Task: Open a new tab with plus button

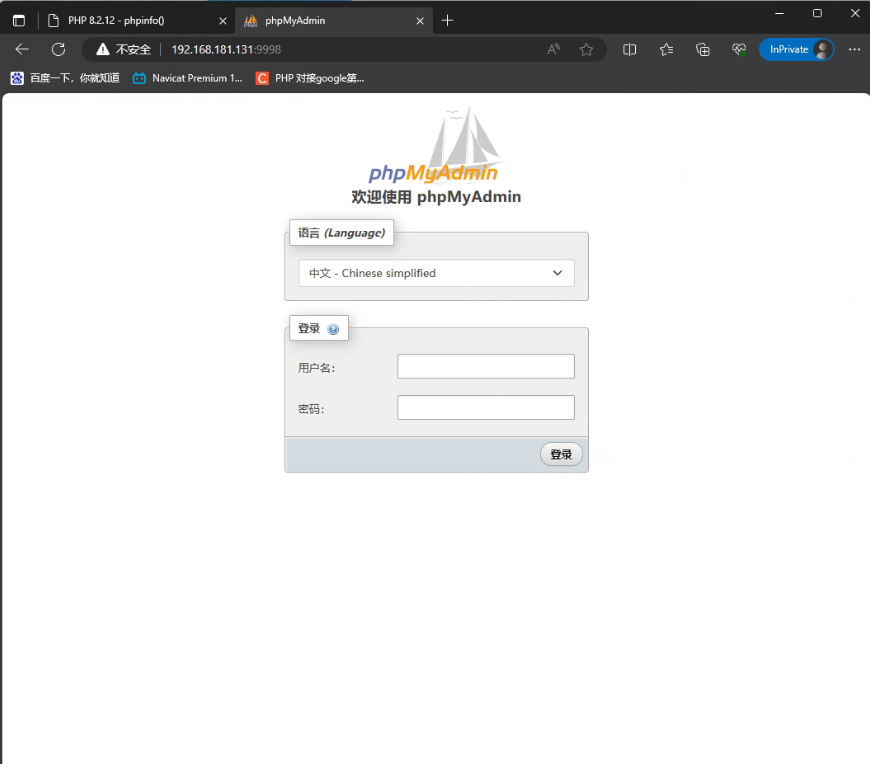Action: pyautogui.click(x=447, y=21)
